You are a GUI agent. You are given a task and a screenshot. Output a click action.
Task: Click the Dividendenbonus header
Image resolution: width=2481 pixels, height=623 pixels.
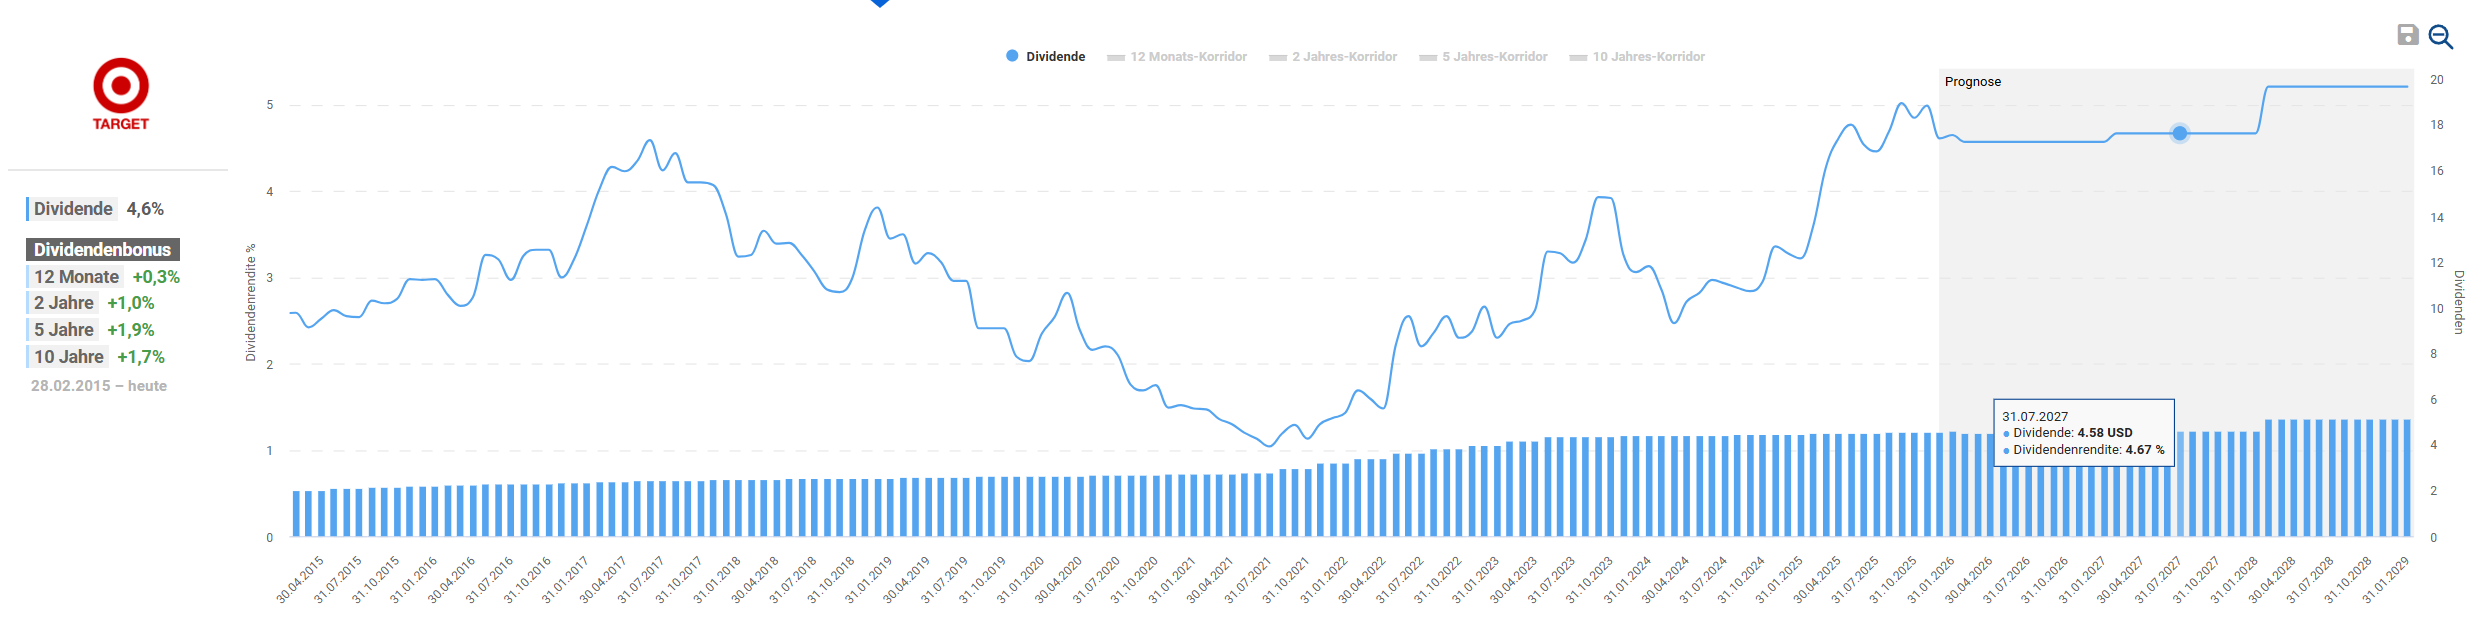tap(102, 250)
